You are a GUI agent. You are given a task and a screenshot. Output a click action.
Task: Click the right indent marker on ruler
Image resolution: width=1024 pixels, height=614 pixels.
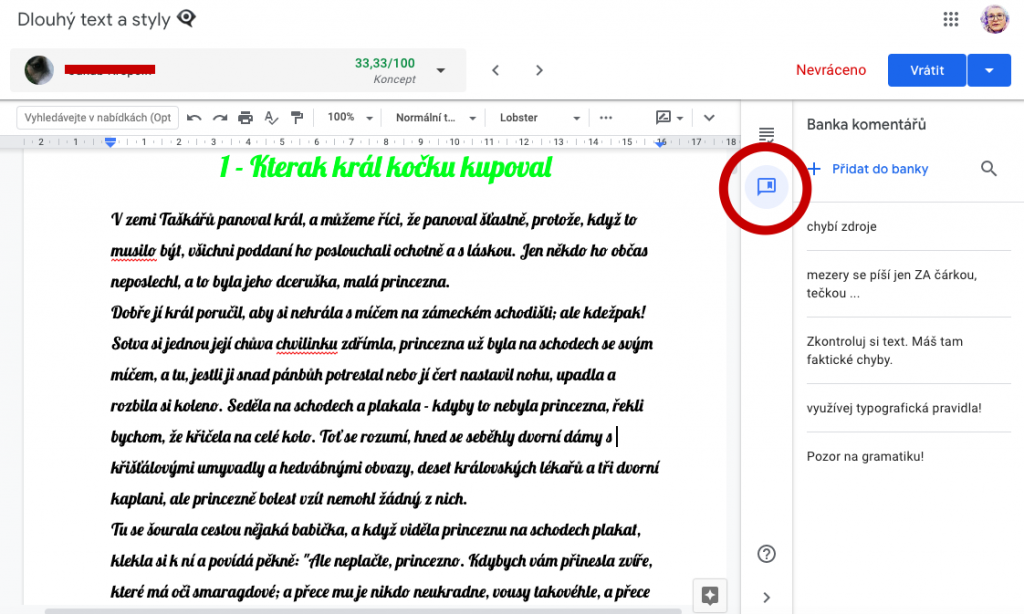point(660,142)
